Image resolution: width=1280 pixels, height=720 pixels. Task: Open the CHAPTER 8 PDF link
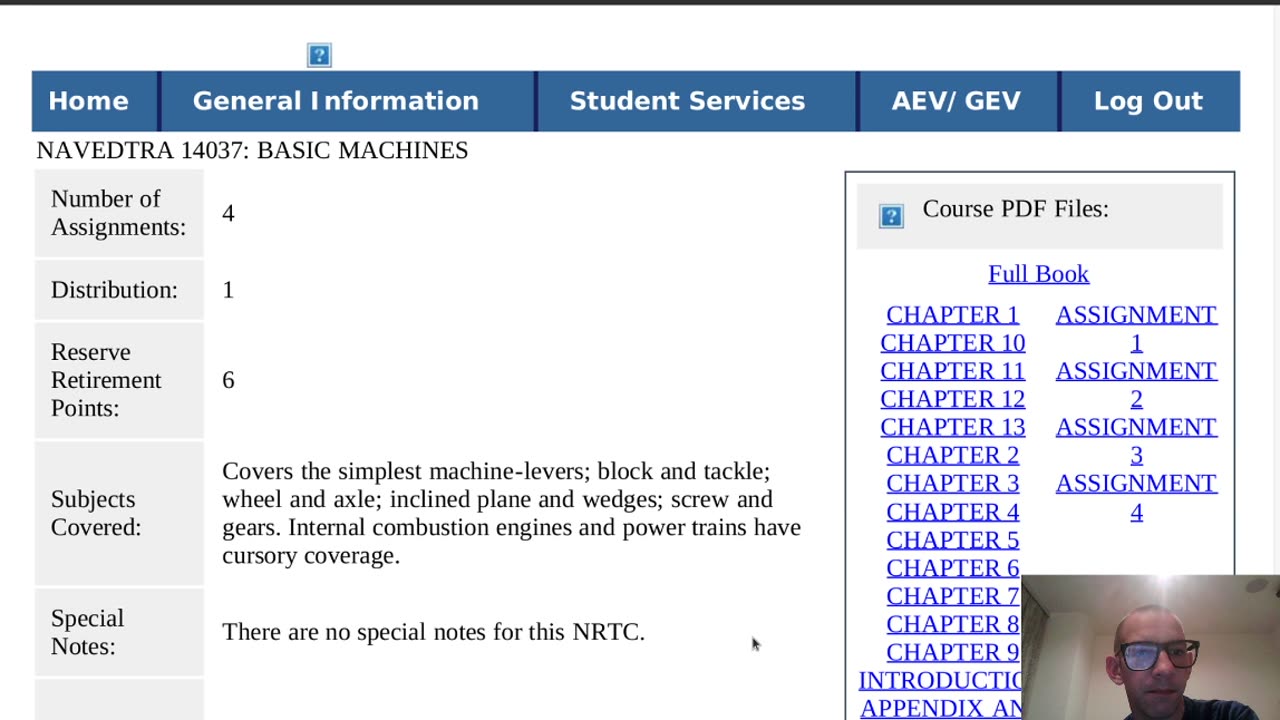pos(952,624)
